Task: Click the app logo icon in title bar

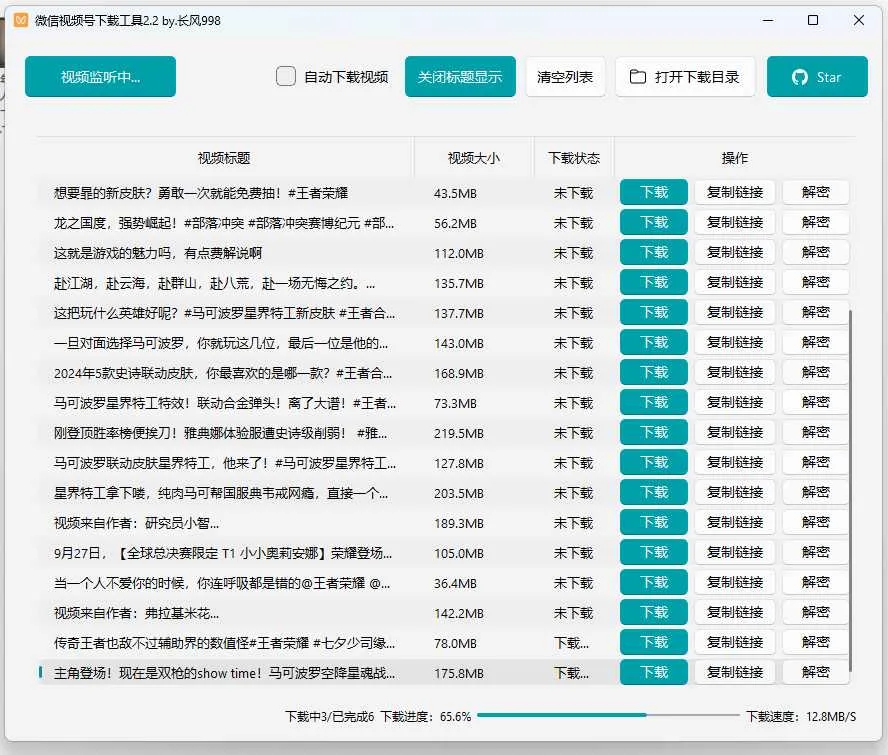Action: click(x=21, y=20)
